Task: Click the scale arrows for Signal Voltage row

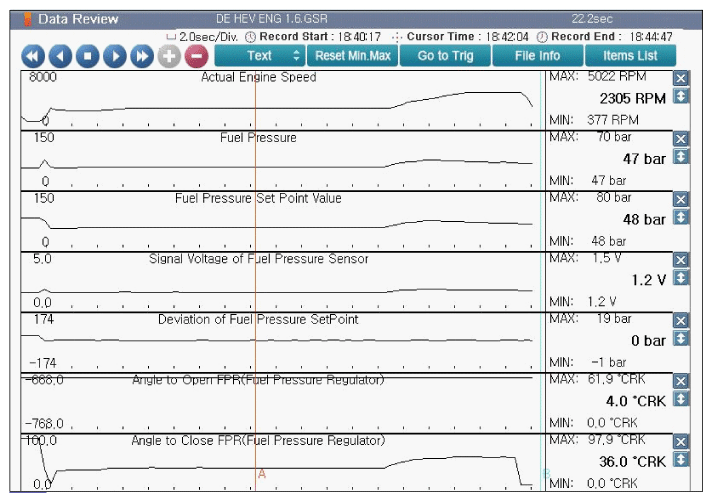Action: pos(681,278)
